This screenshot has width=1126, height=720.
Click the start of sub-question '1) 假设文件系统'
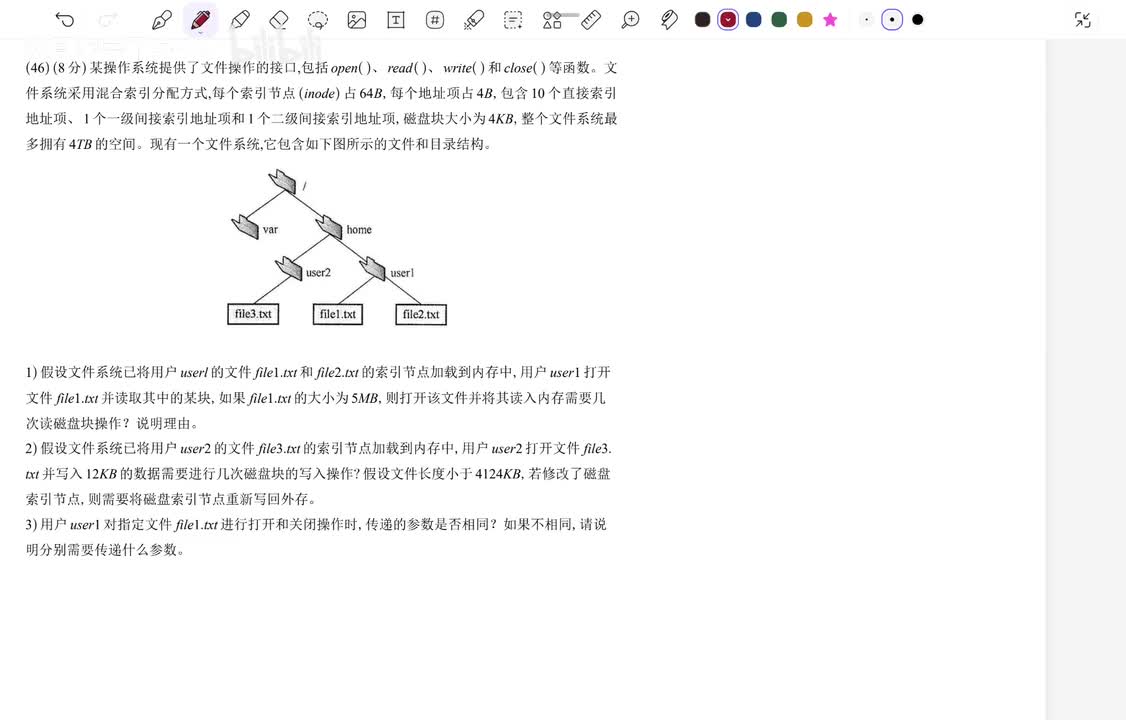point(74,373)
